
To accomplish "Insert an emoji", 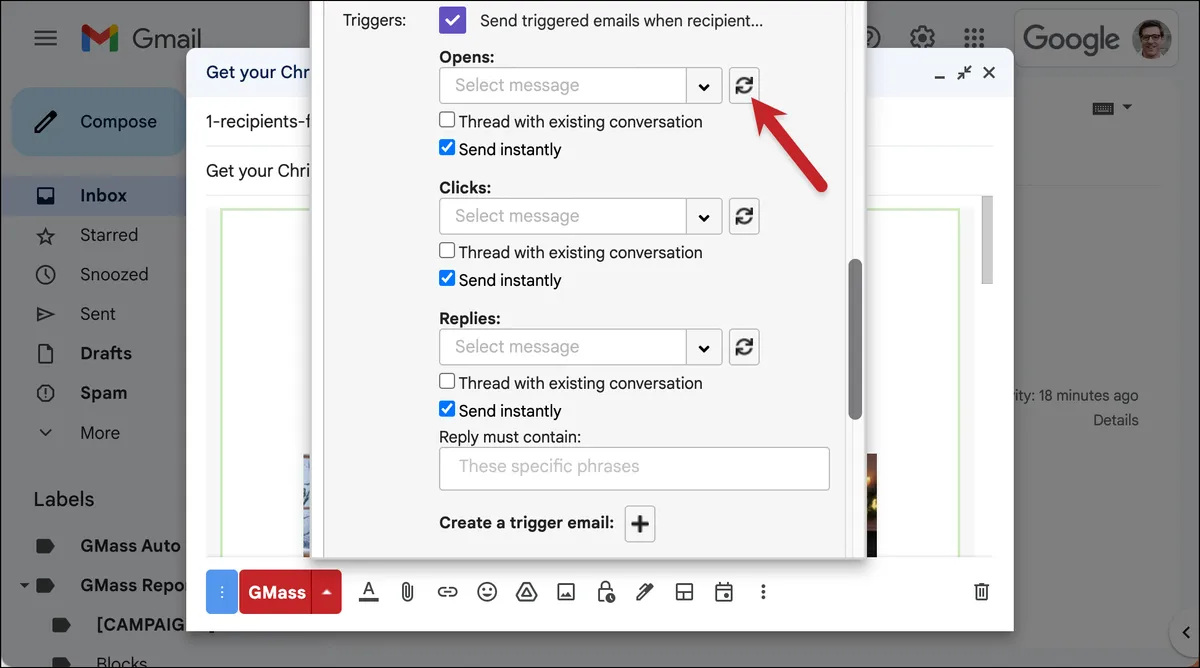I will tap(487, 592).
